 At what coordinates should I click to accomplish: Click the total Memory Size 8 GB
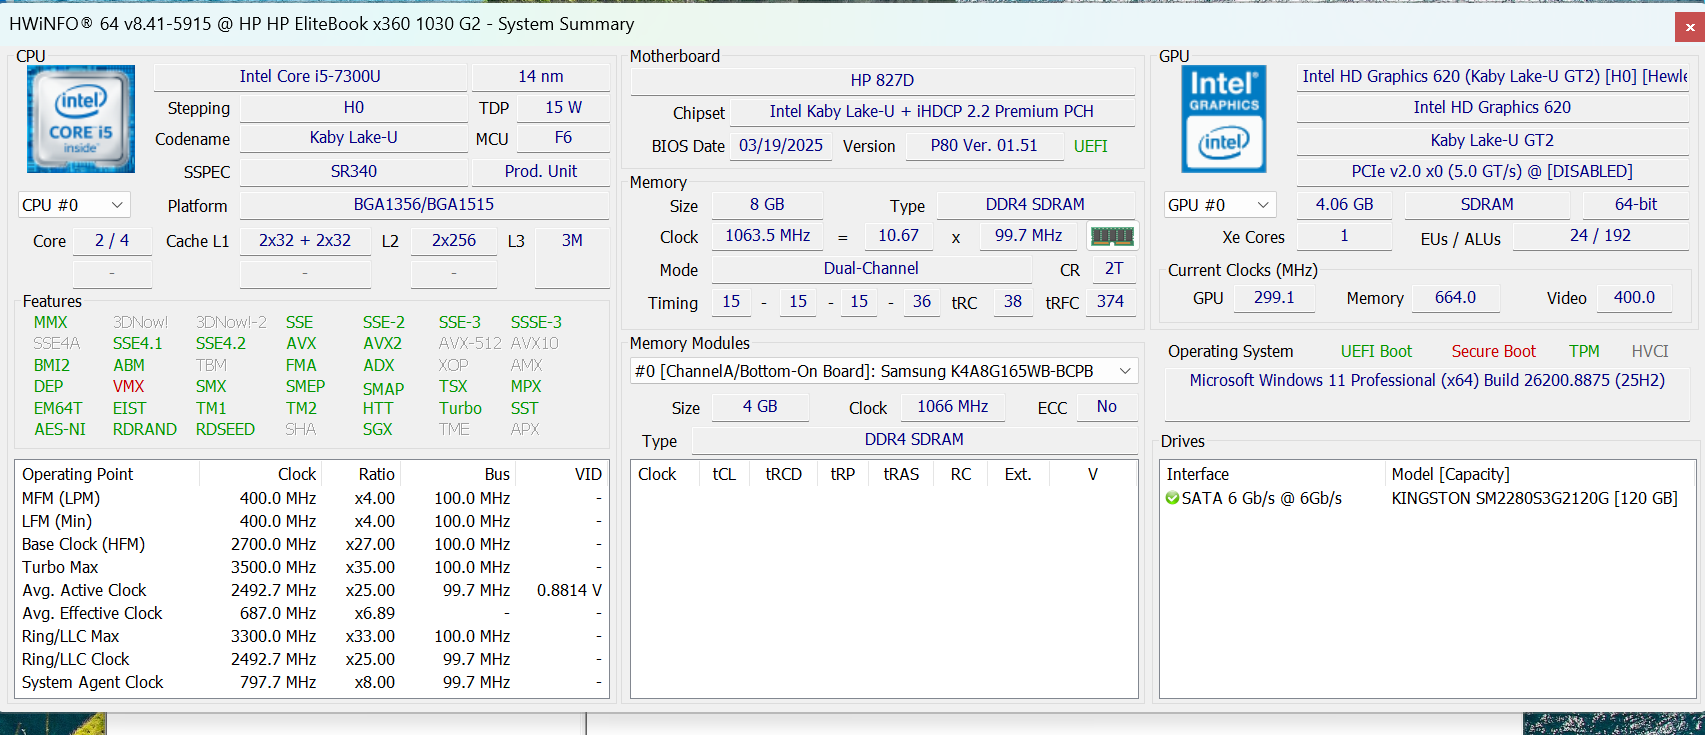pyautogui.click(x=767, y=205)
